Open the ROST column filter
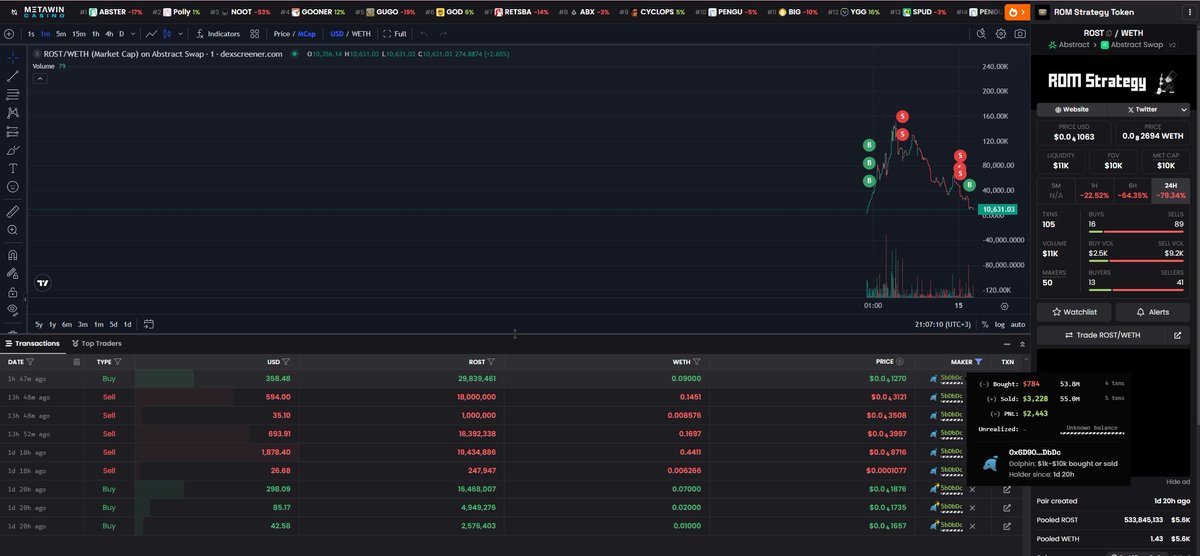This screenshot has width=1200, height=556. click(490, 361)
